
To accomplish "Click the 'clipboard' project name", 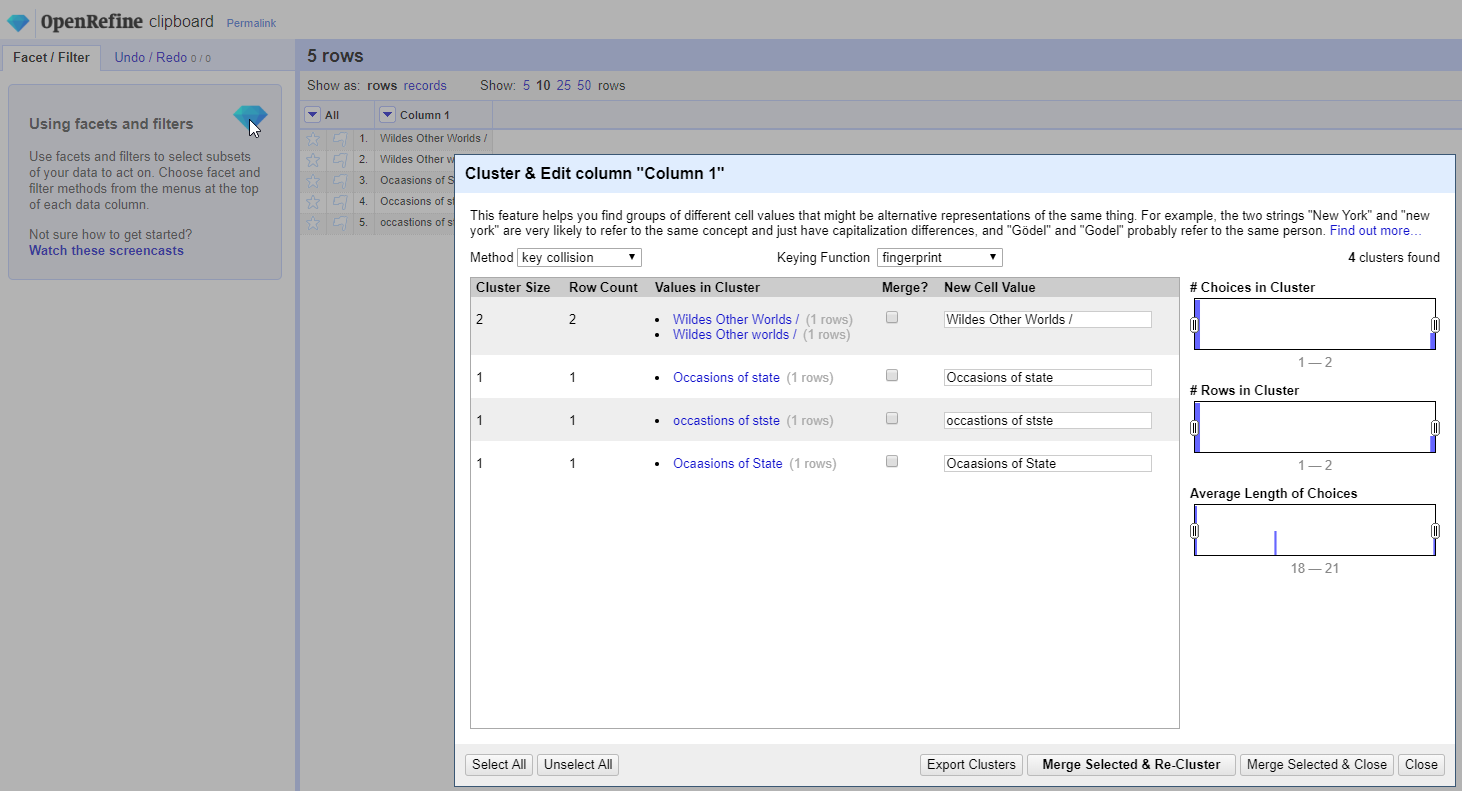I will (x=181, y=21).
